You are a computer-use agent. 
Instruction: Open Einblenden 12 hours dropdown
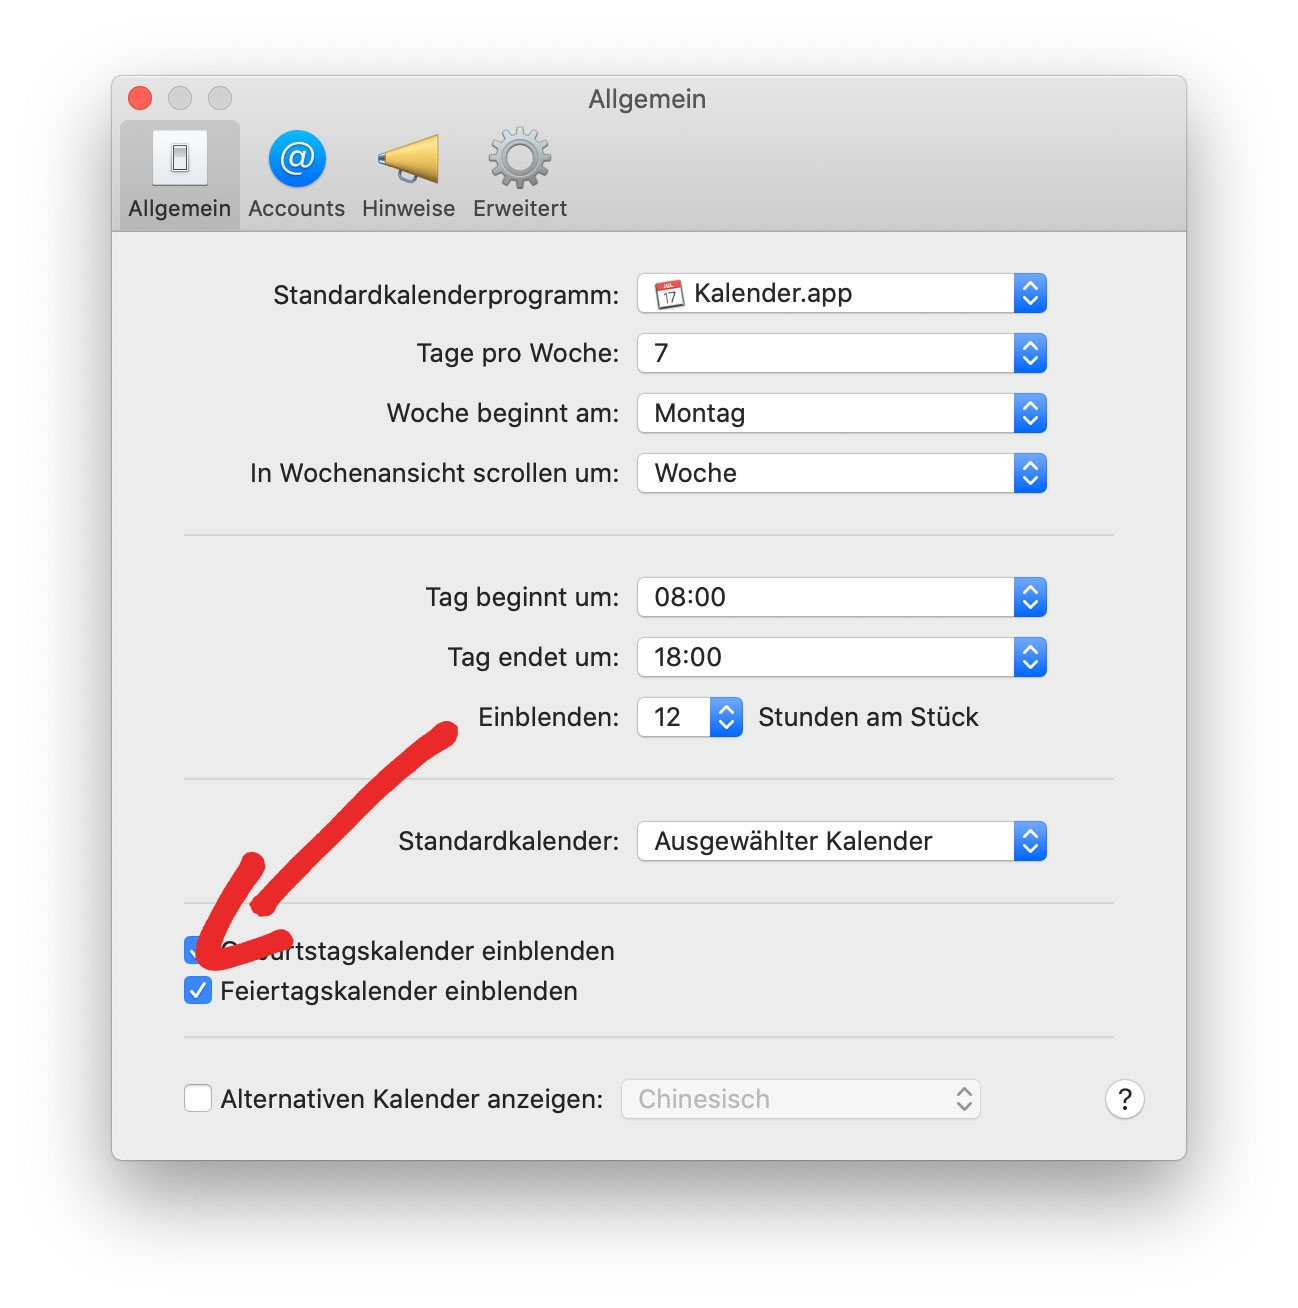click(690, 717)
